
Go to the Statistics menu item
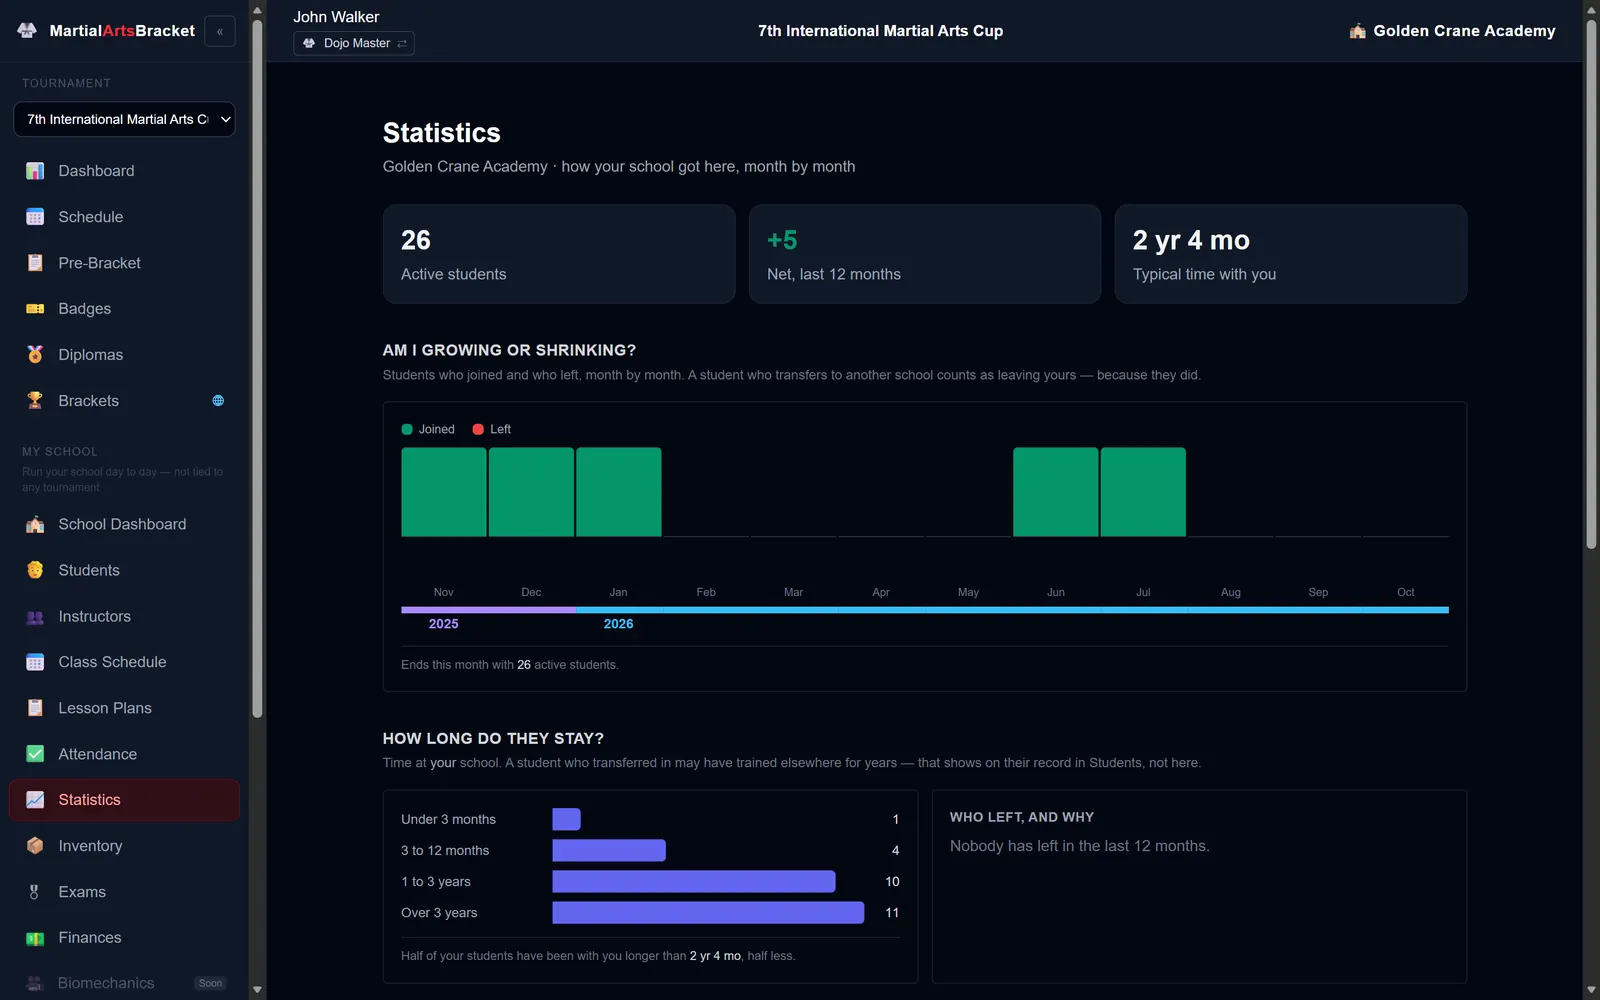pos(124,800)
